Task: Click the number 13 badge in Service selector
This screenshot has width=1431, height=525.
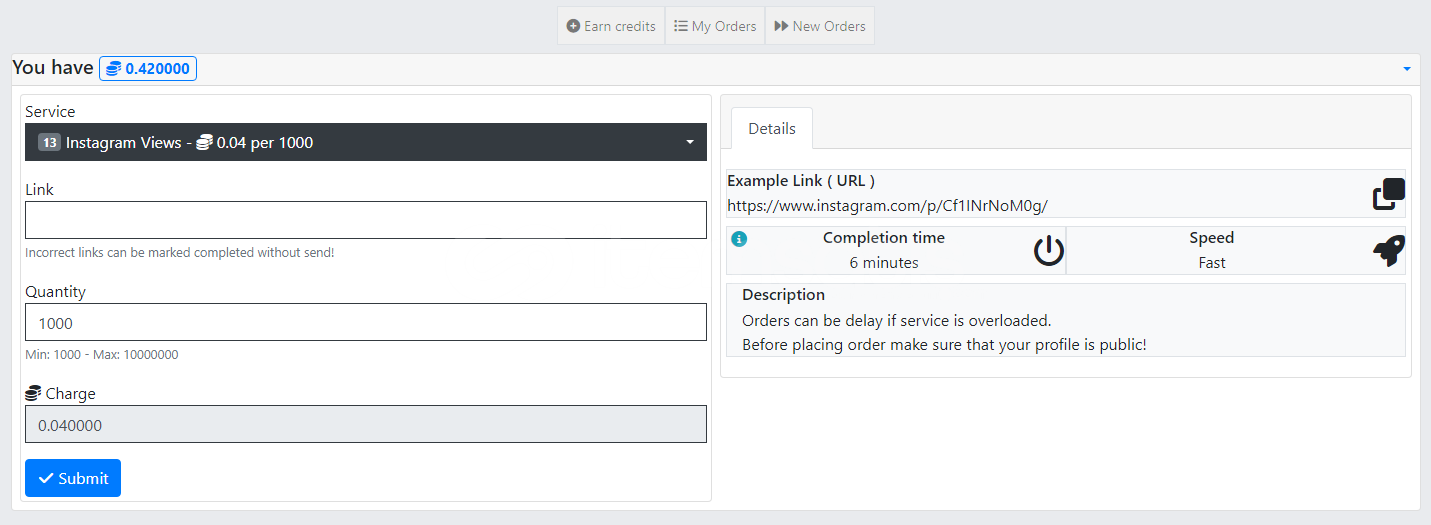Action: click(x=49, y=143)
